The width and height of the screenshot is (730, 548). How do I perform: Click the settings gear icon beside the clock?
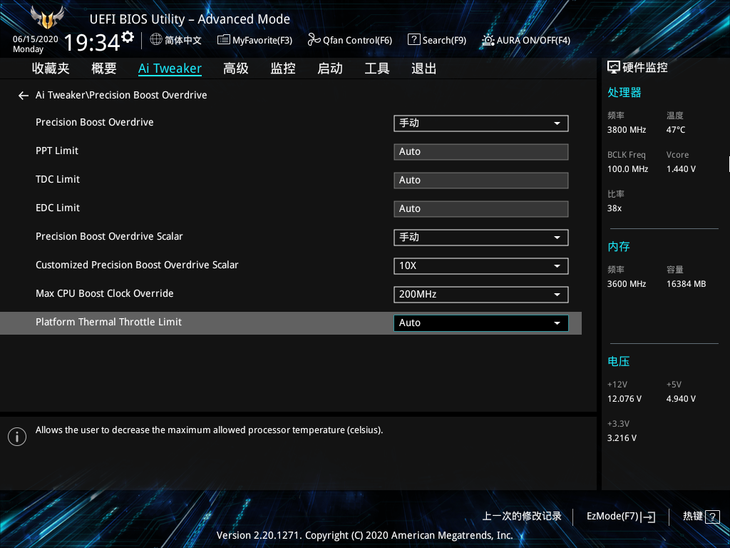(x=127, y=37)
